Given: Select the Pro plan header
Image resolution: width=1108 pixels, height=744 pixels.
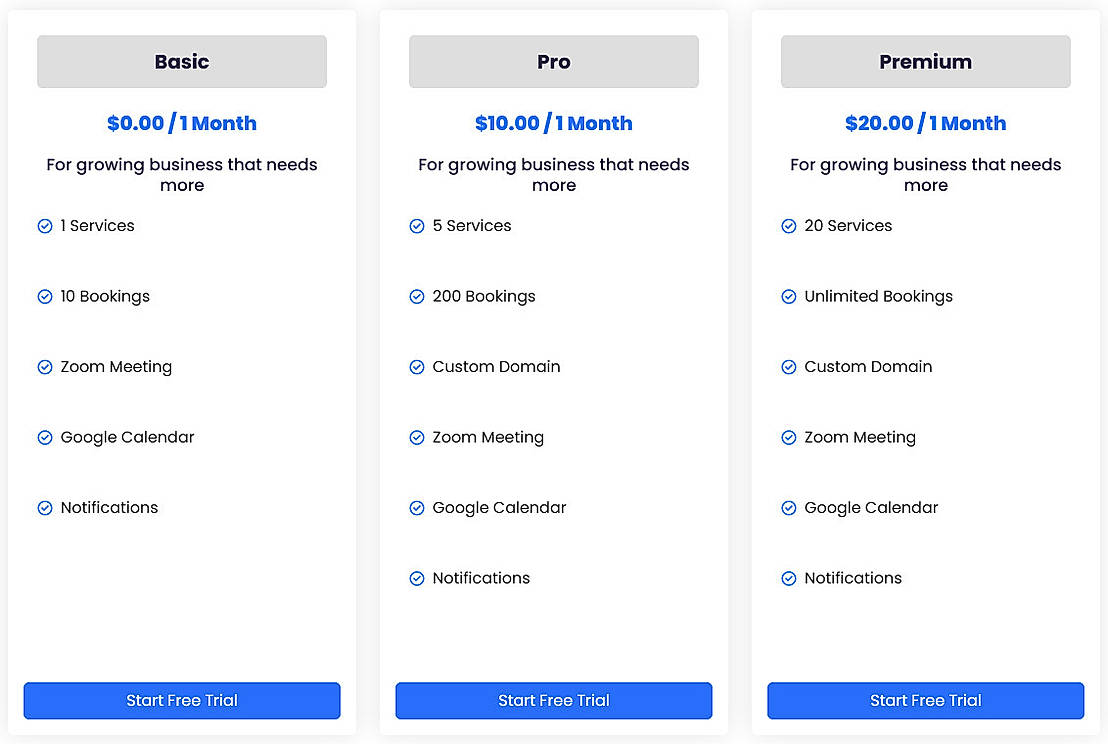Looking at the screenshot, I should coord(554,62).
